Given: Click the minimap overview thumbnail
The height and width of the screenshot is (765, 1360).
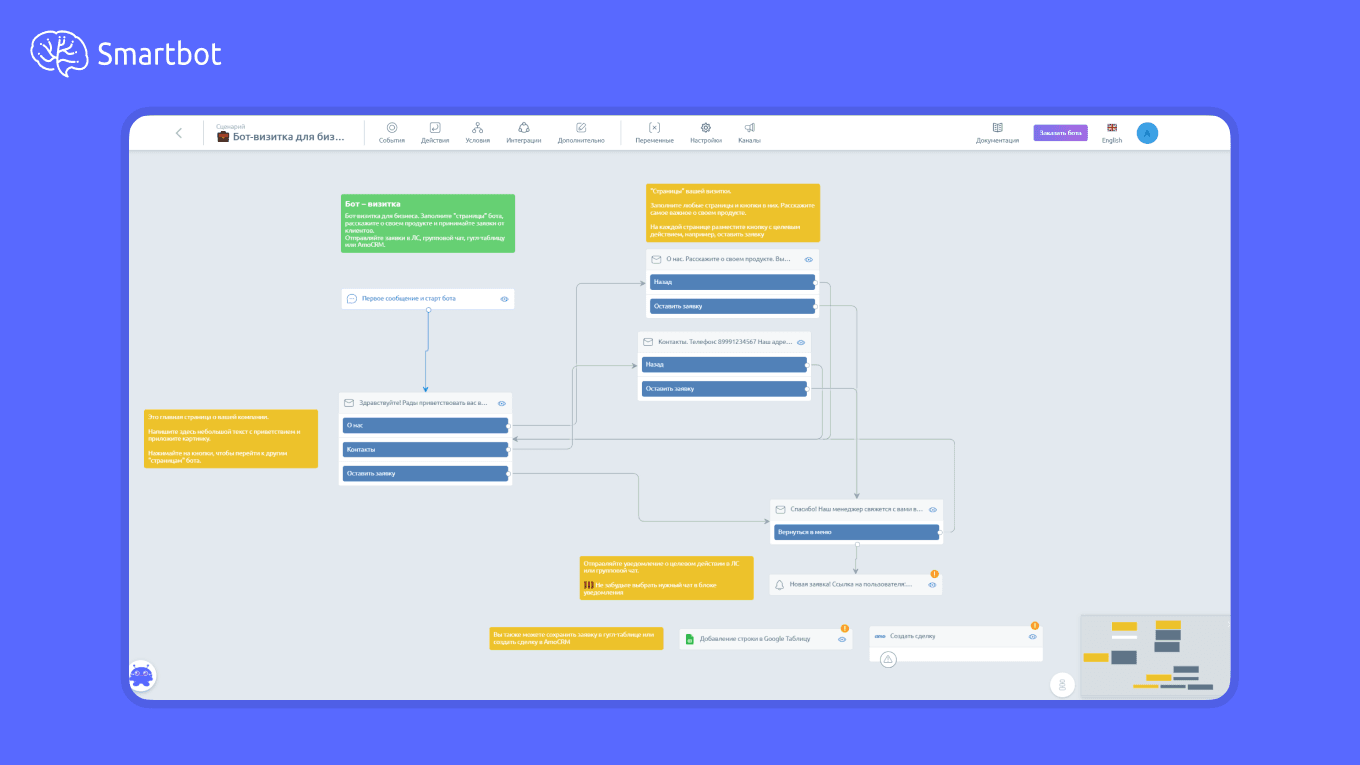Looking at the screenshot, I should point(1155,656).
